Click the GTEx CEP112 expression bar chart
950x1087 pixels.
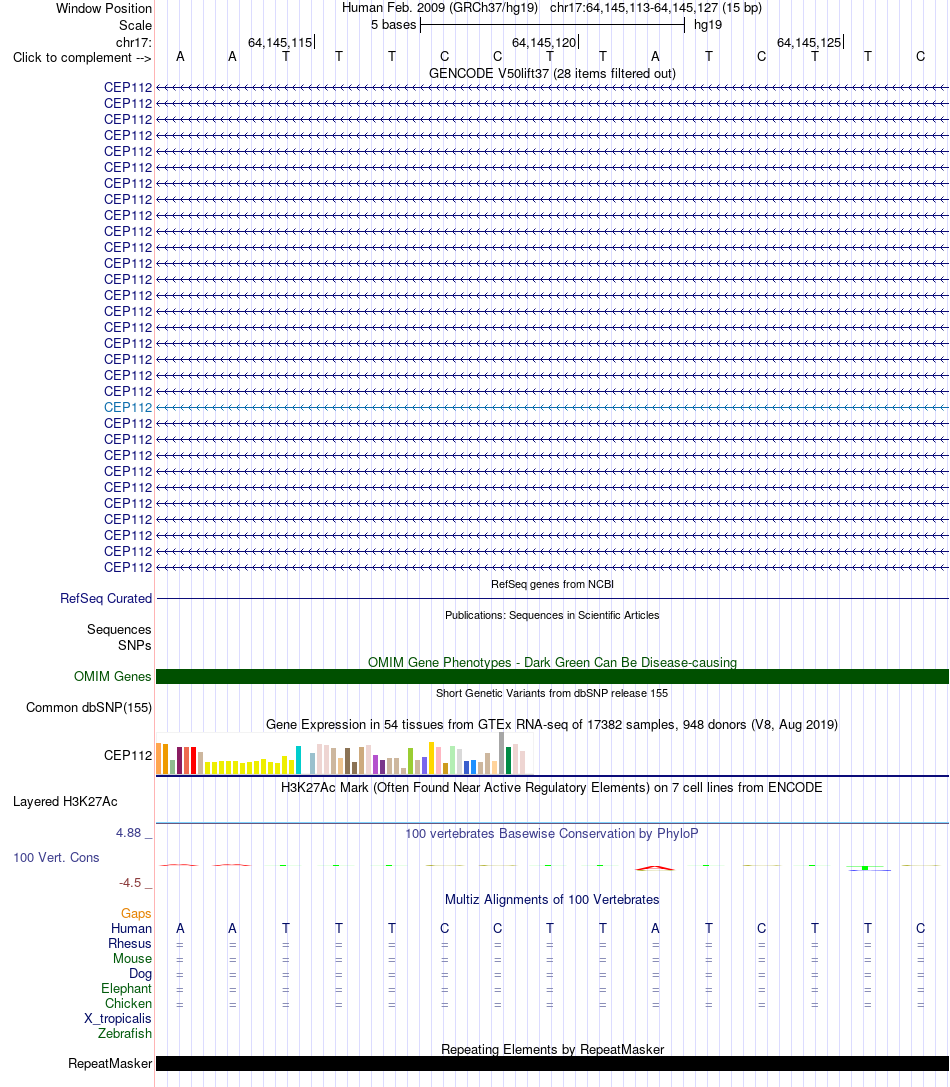coord(343,754)
